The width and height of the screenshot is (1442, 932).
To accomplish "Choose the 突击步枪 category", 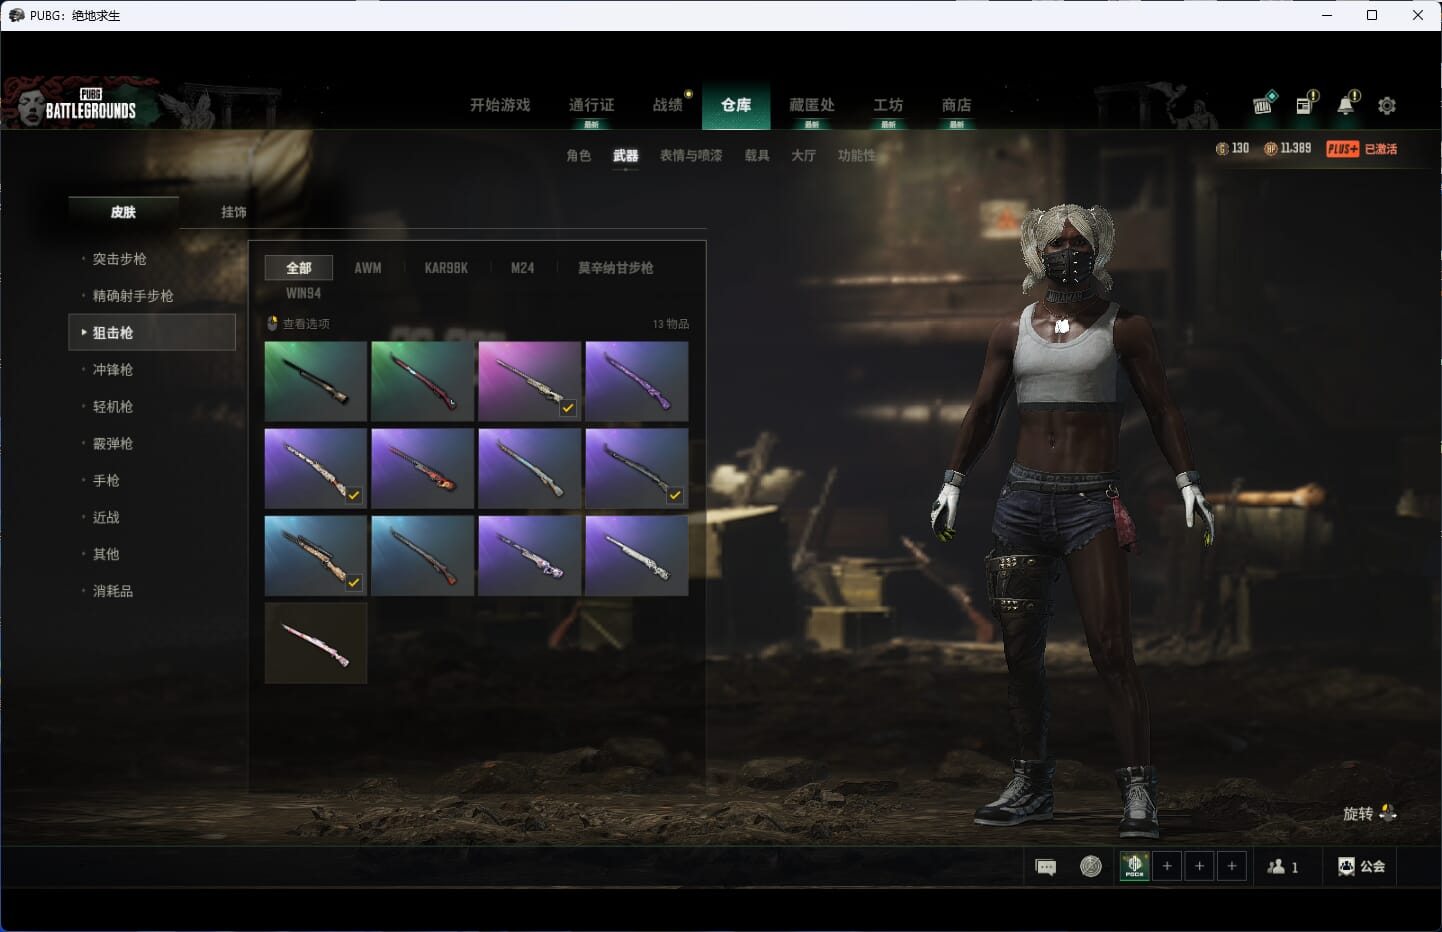I will click(120, 259).
